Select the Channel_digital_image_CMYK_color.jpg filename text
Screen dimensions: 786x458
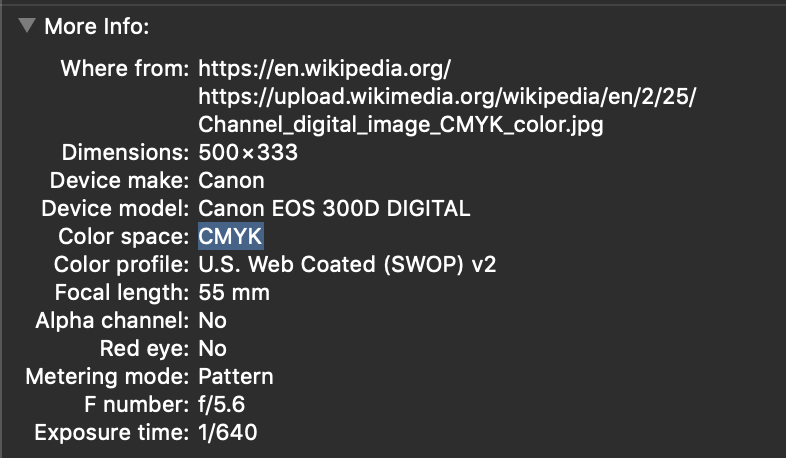point(401,124)
